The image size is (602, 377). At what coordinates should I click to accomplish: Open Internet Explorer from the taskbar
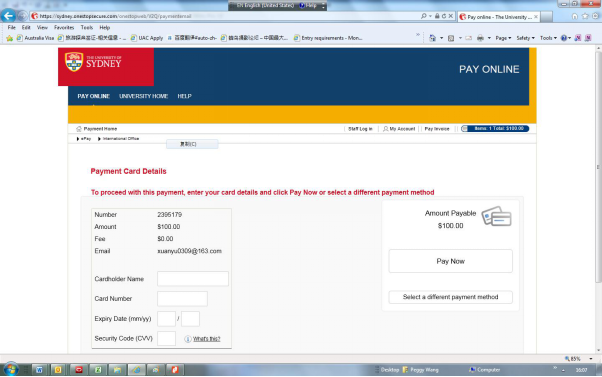[137, 370]
